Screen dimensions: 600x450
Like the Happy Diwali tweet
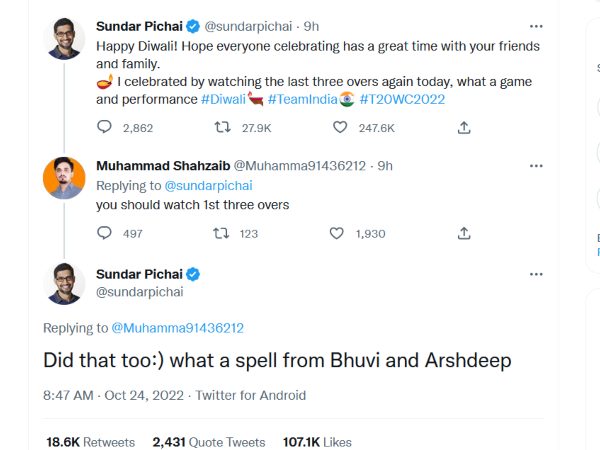(x=340, y=127)
